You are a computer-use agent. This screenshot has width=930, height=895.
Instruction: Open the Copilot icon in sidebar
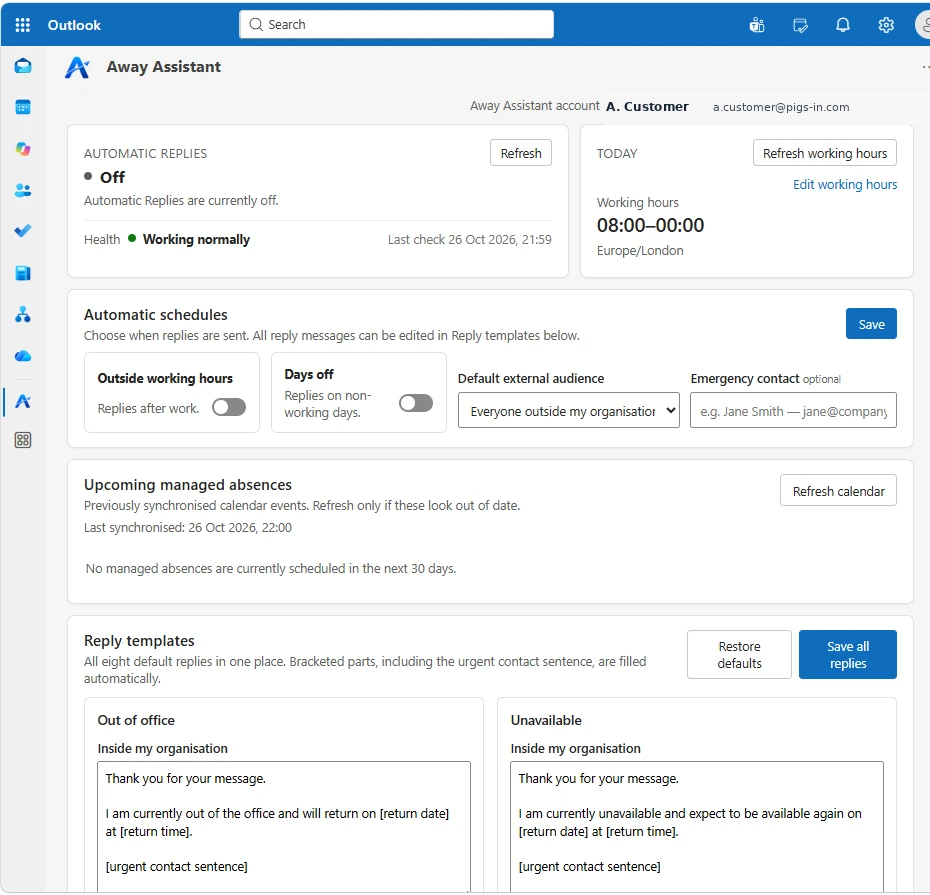[x=23, y=149]
